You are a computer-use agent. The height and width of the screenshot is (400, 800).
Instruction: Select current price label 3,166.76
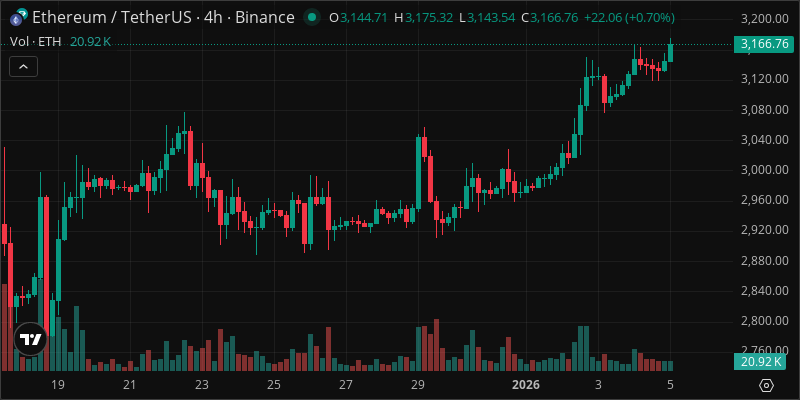pyautogui.click(x=764, y=44)
